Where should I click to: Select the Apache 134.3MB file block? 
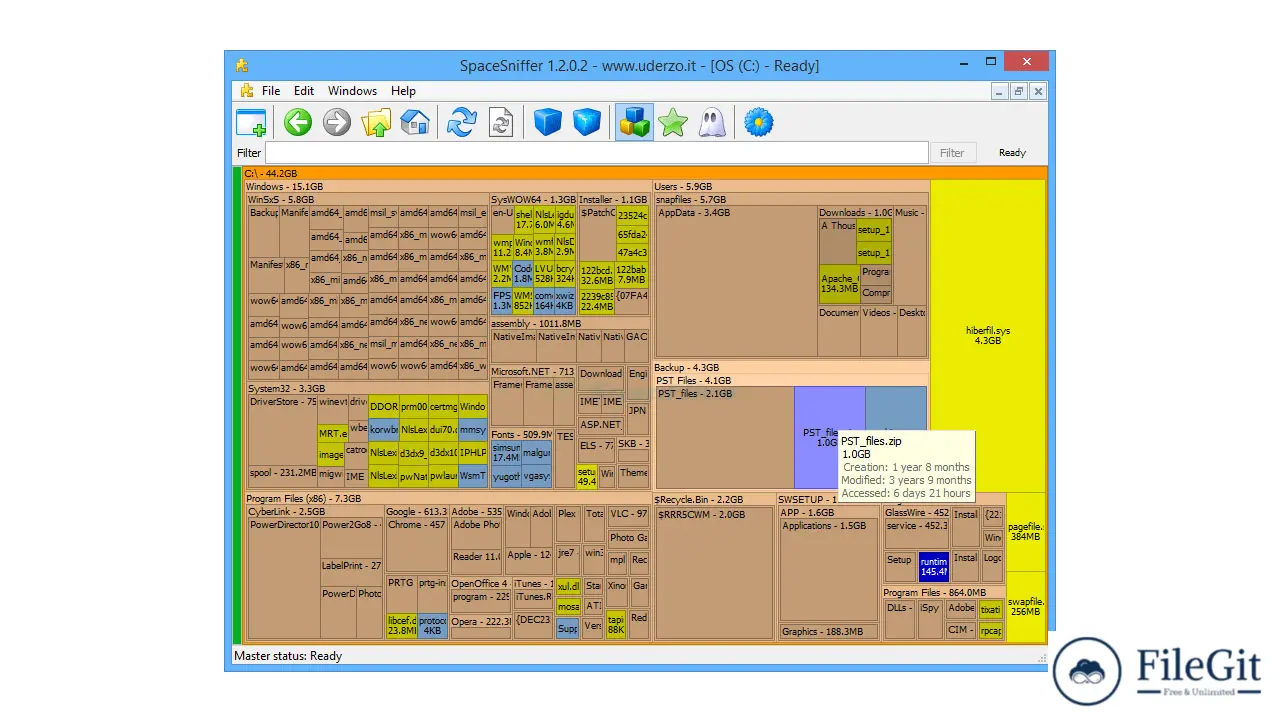838,285
